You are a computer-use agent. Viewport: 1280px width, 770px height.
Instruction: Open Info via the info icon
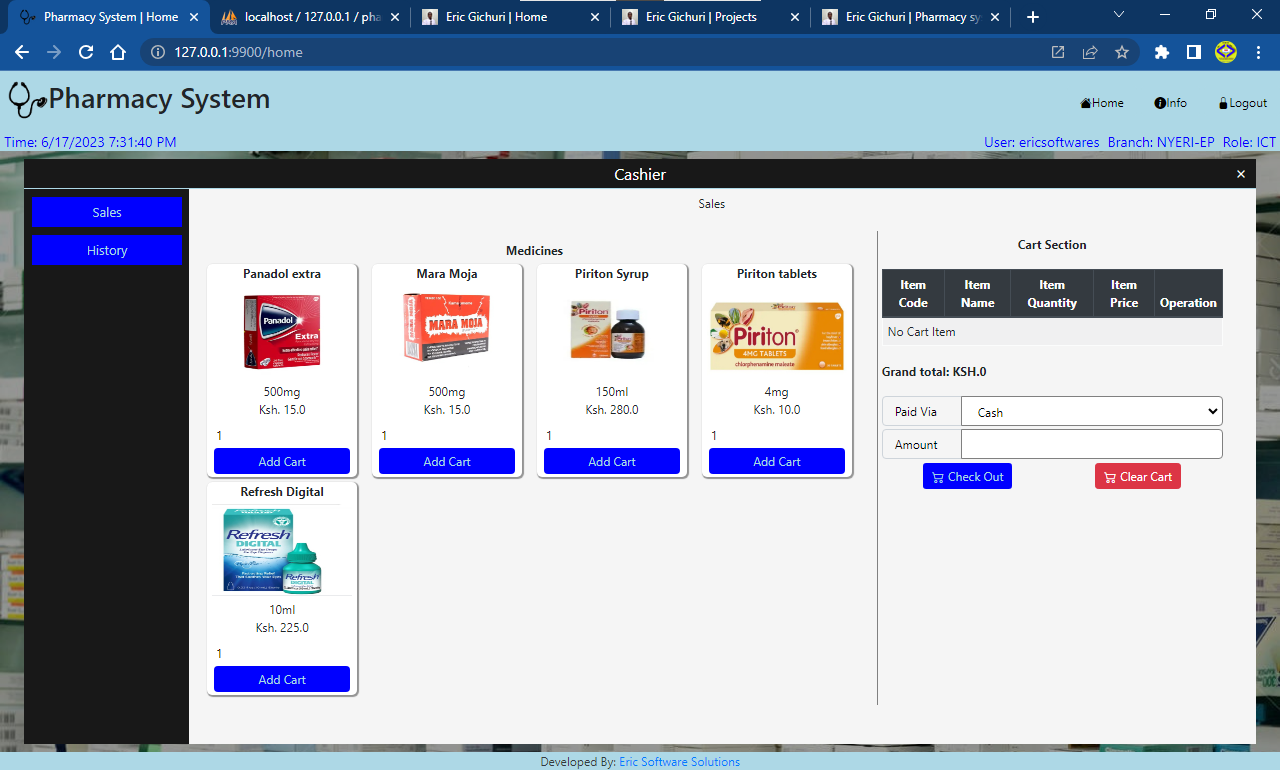coord(1160,103)
